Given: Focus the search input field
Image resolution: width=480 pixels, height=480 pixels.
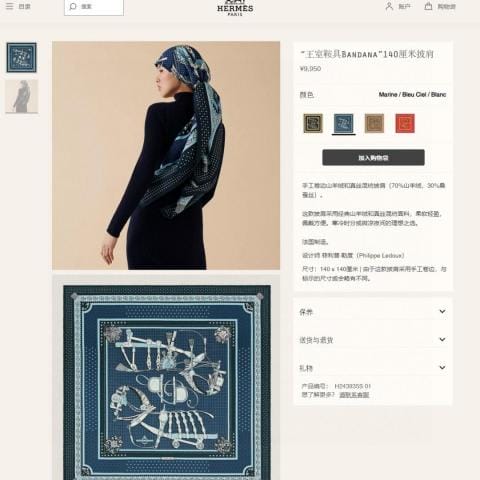Looking at the screenshot, I should pos(94,7).
